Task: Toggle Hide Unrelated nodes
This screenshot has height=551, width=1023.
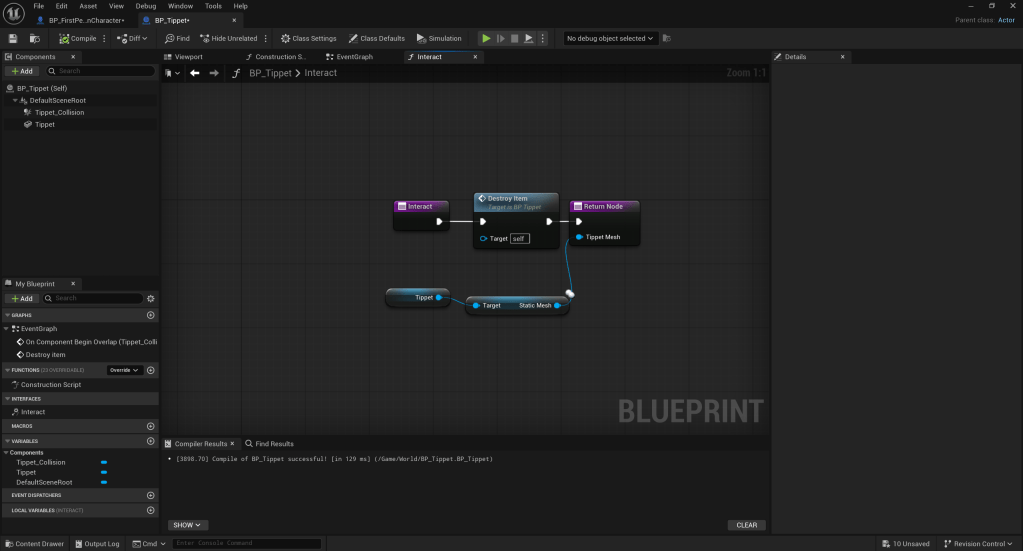Action: [228, 38]
